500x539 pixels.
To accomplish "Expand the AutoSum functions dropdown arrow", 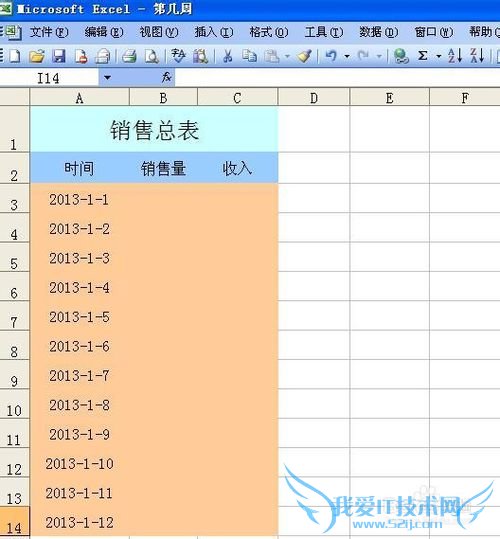I will 438,56.
